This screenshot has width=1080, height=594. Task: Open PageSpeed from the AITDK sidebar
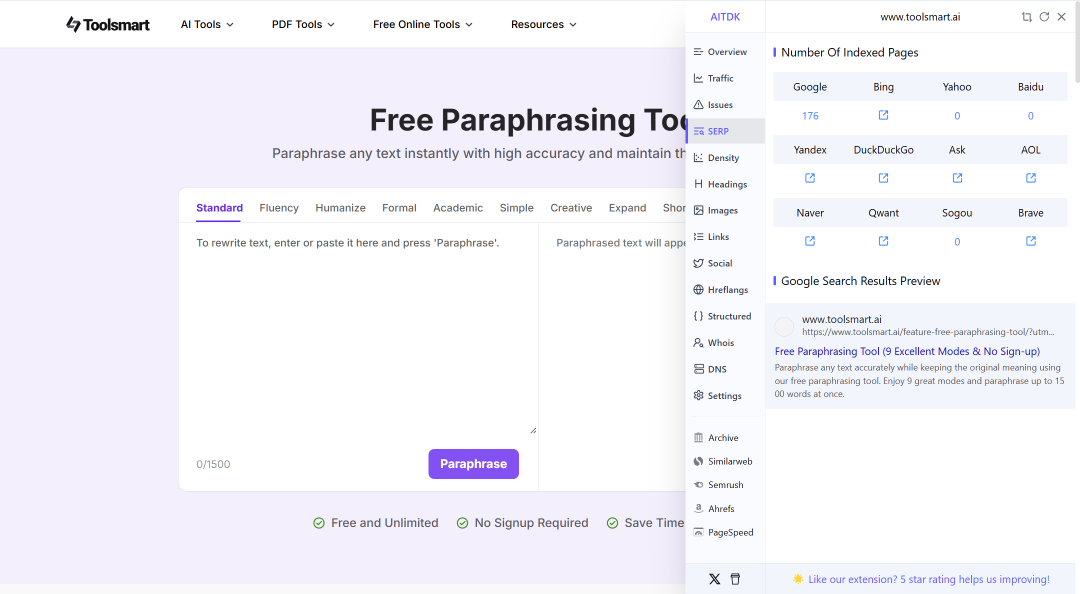click(x=725, y=533)
